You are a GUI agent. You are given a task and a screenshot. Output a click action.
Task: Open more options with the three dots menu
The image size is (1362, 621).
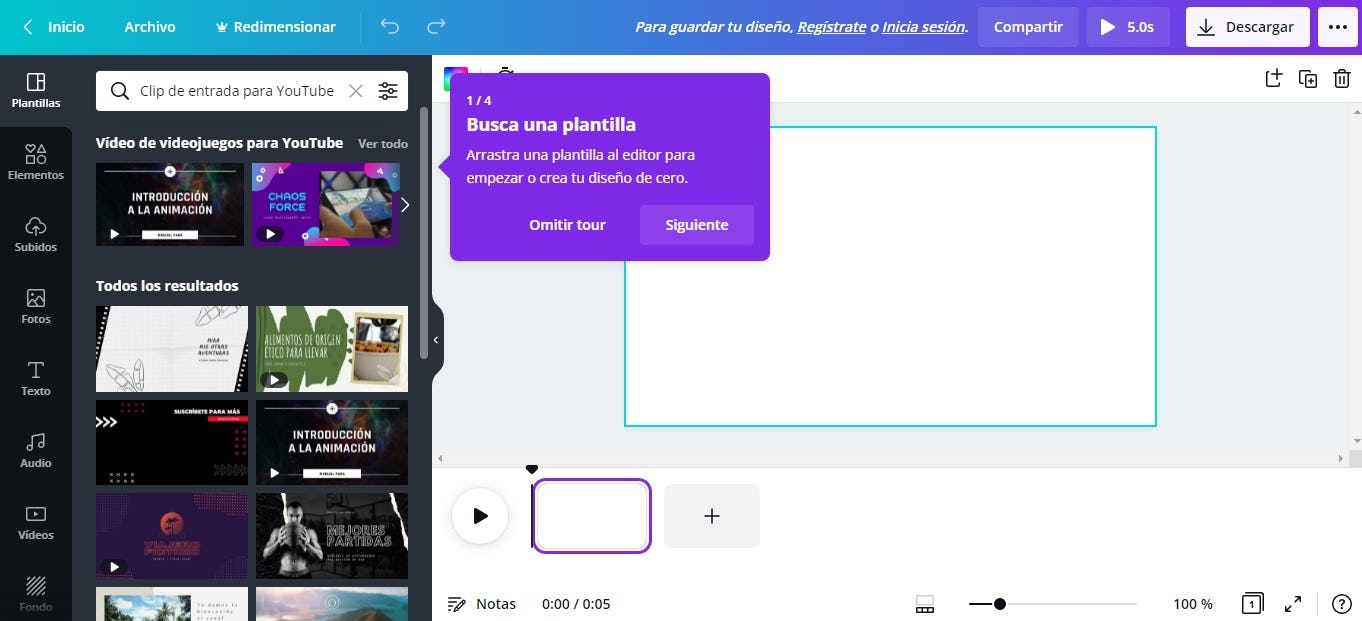[1337, 27]
